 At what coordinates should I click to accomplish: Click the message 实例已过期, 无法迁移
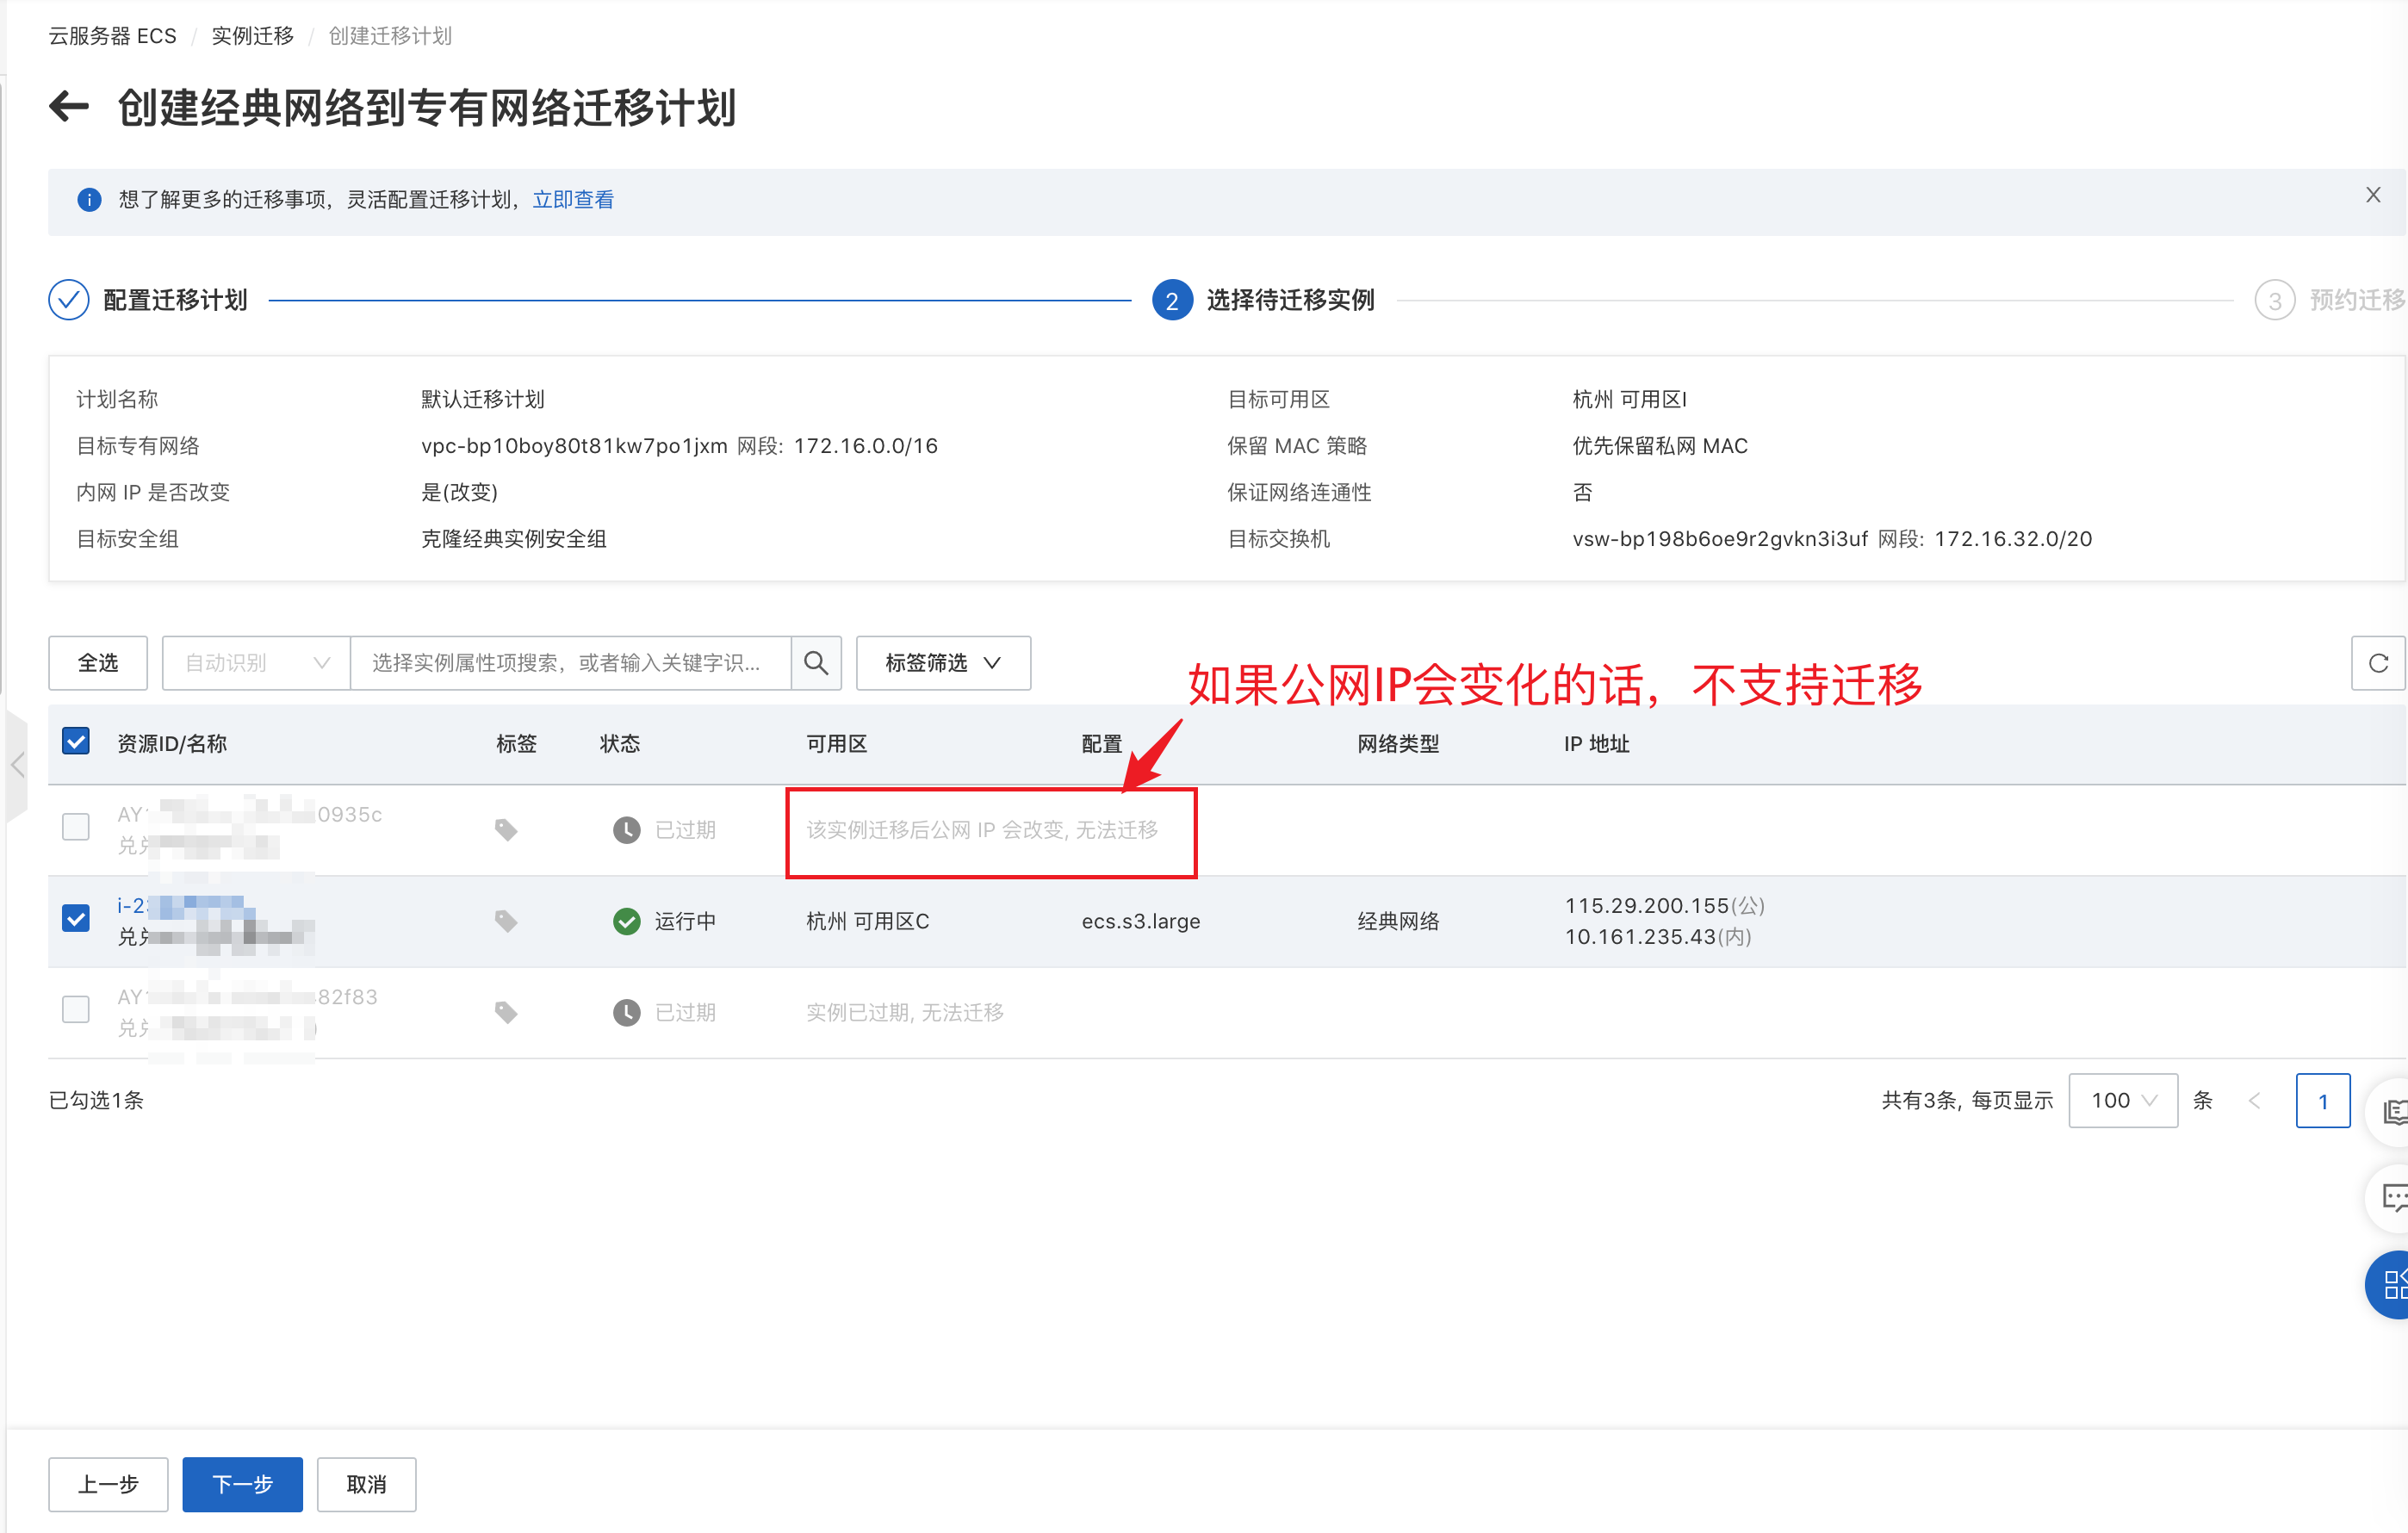point(905,1013)
